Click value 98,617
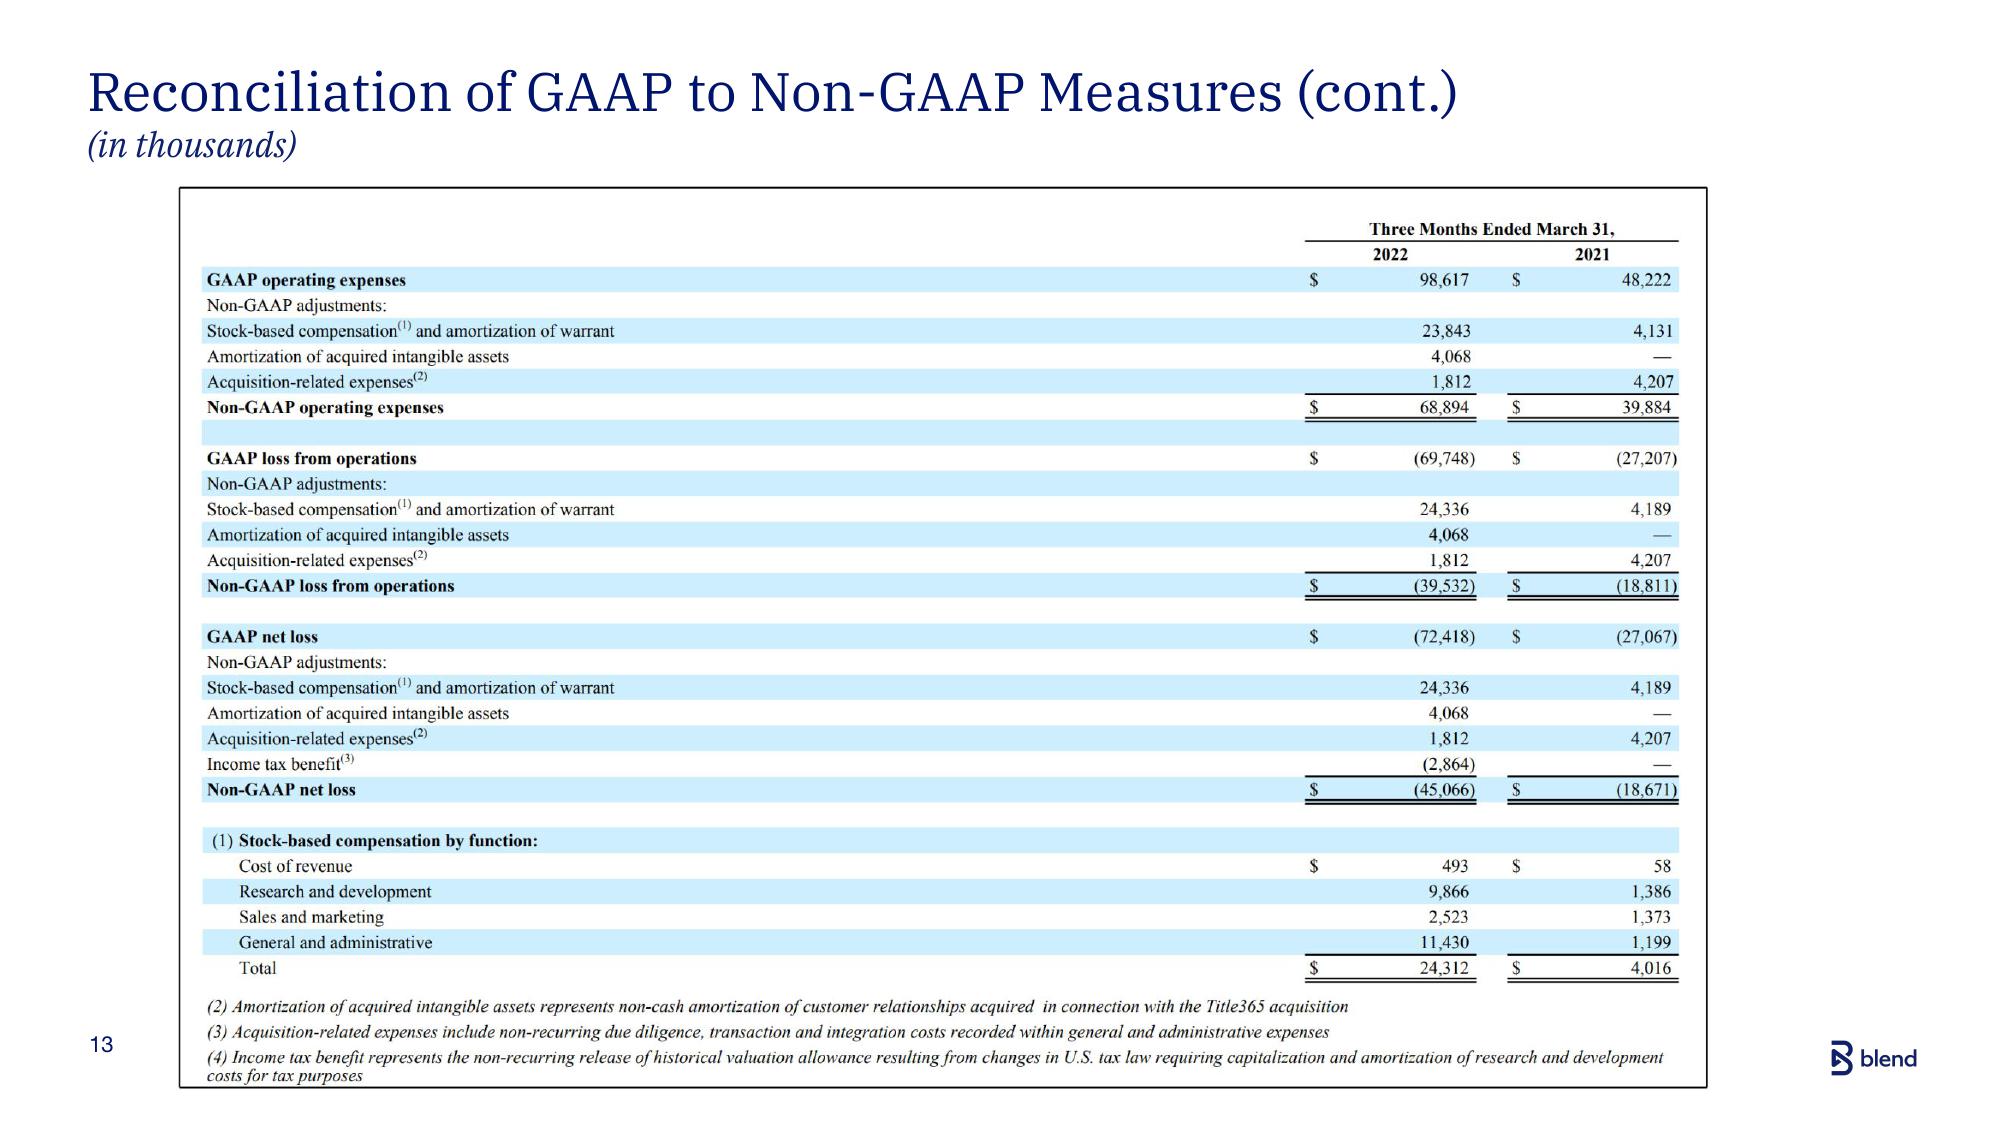This screenshot has width=2000, height=1125. point(1444,280)
